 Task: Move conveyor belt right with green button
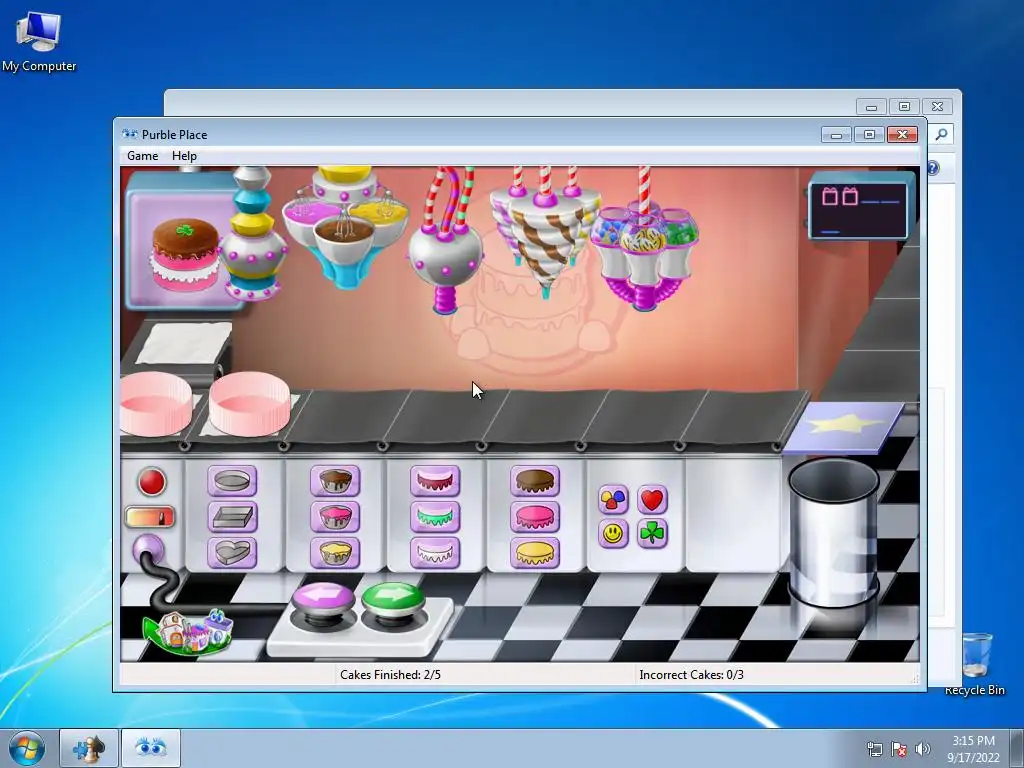point(393,600)
